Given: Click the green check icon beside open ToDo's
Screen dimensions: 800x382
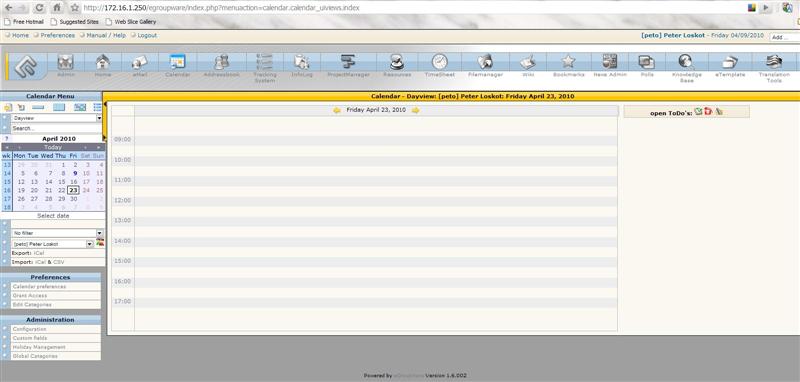Looking at the screenshot, I should tap(698, 111).
